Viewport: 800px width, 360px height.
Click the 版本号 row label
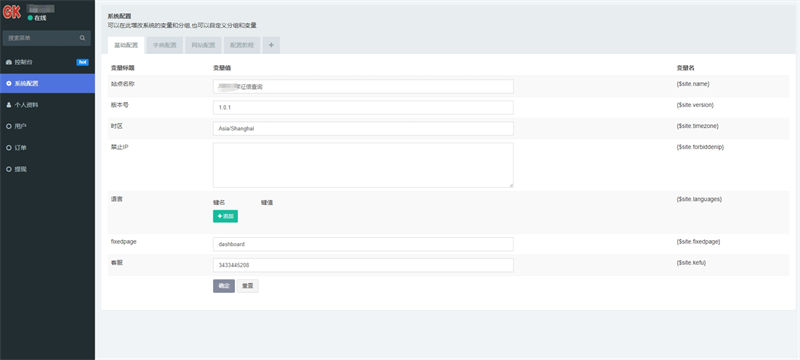pos(118,105)
